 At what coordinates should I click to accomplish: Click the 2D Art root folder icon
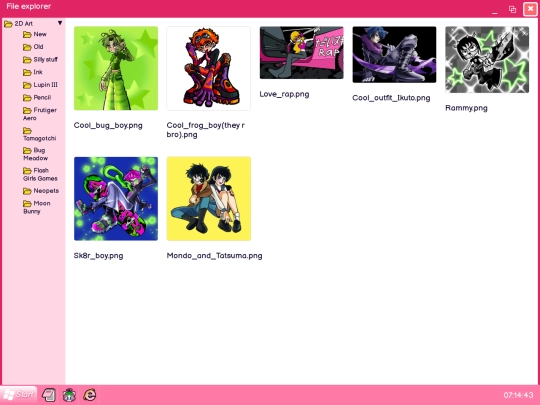(8, 24)
